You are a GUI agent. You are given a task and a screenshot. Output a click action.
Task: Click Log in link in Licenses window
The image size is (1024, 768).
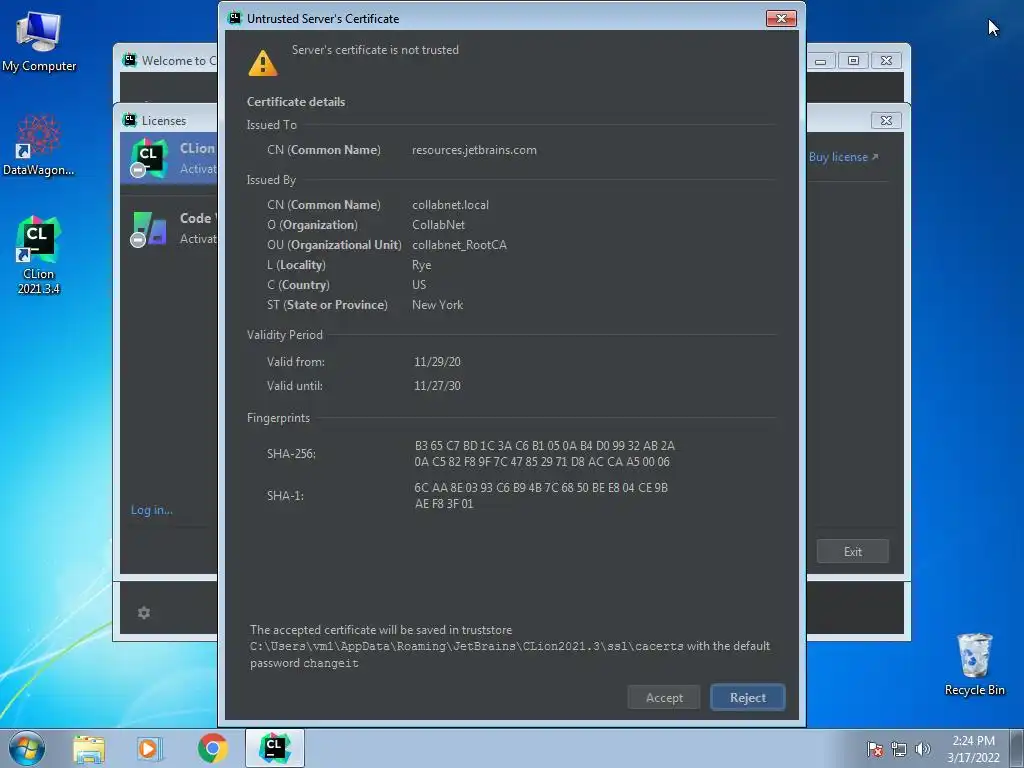pos(152,509)
